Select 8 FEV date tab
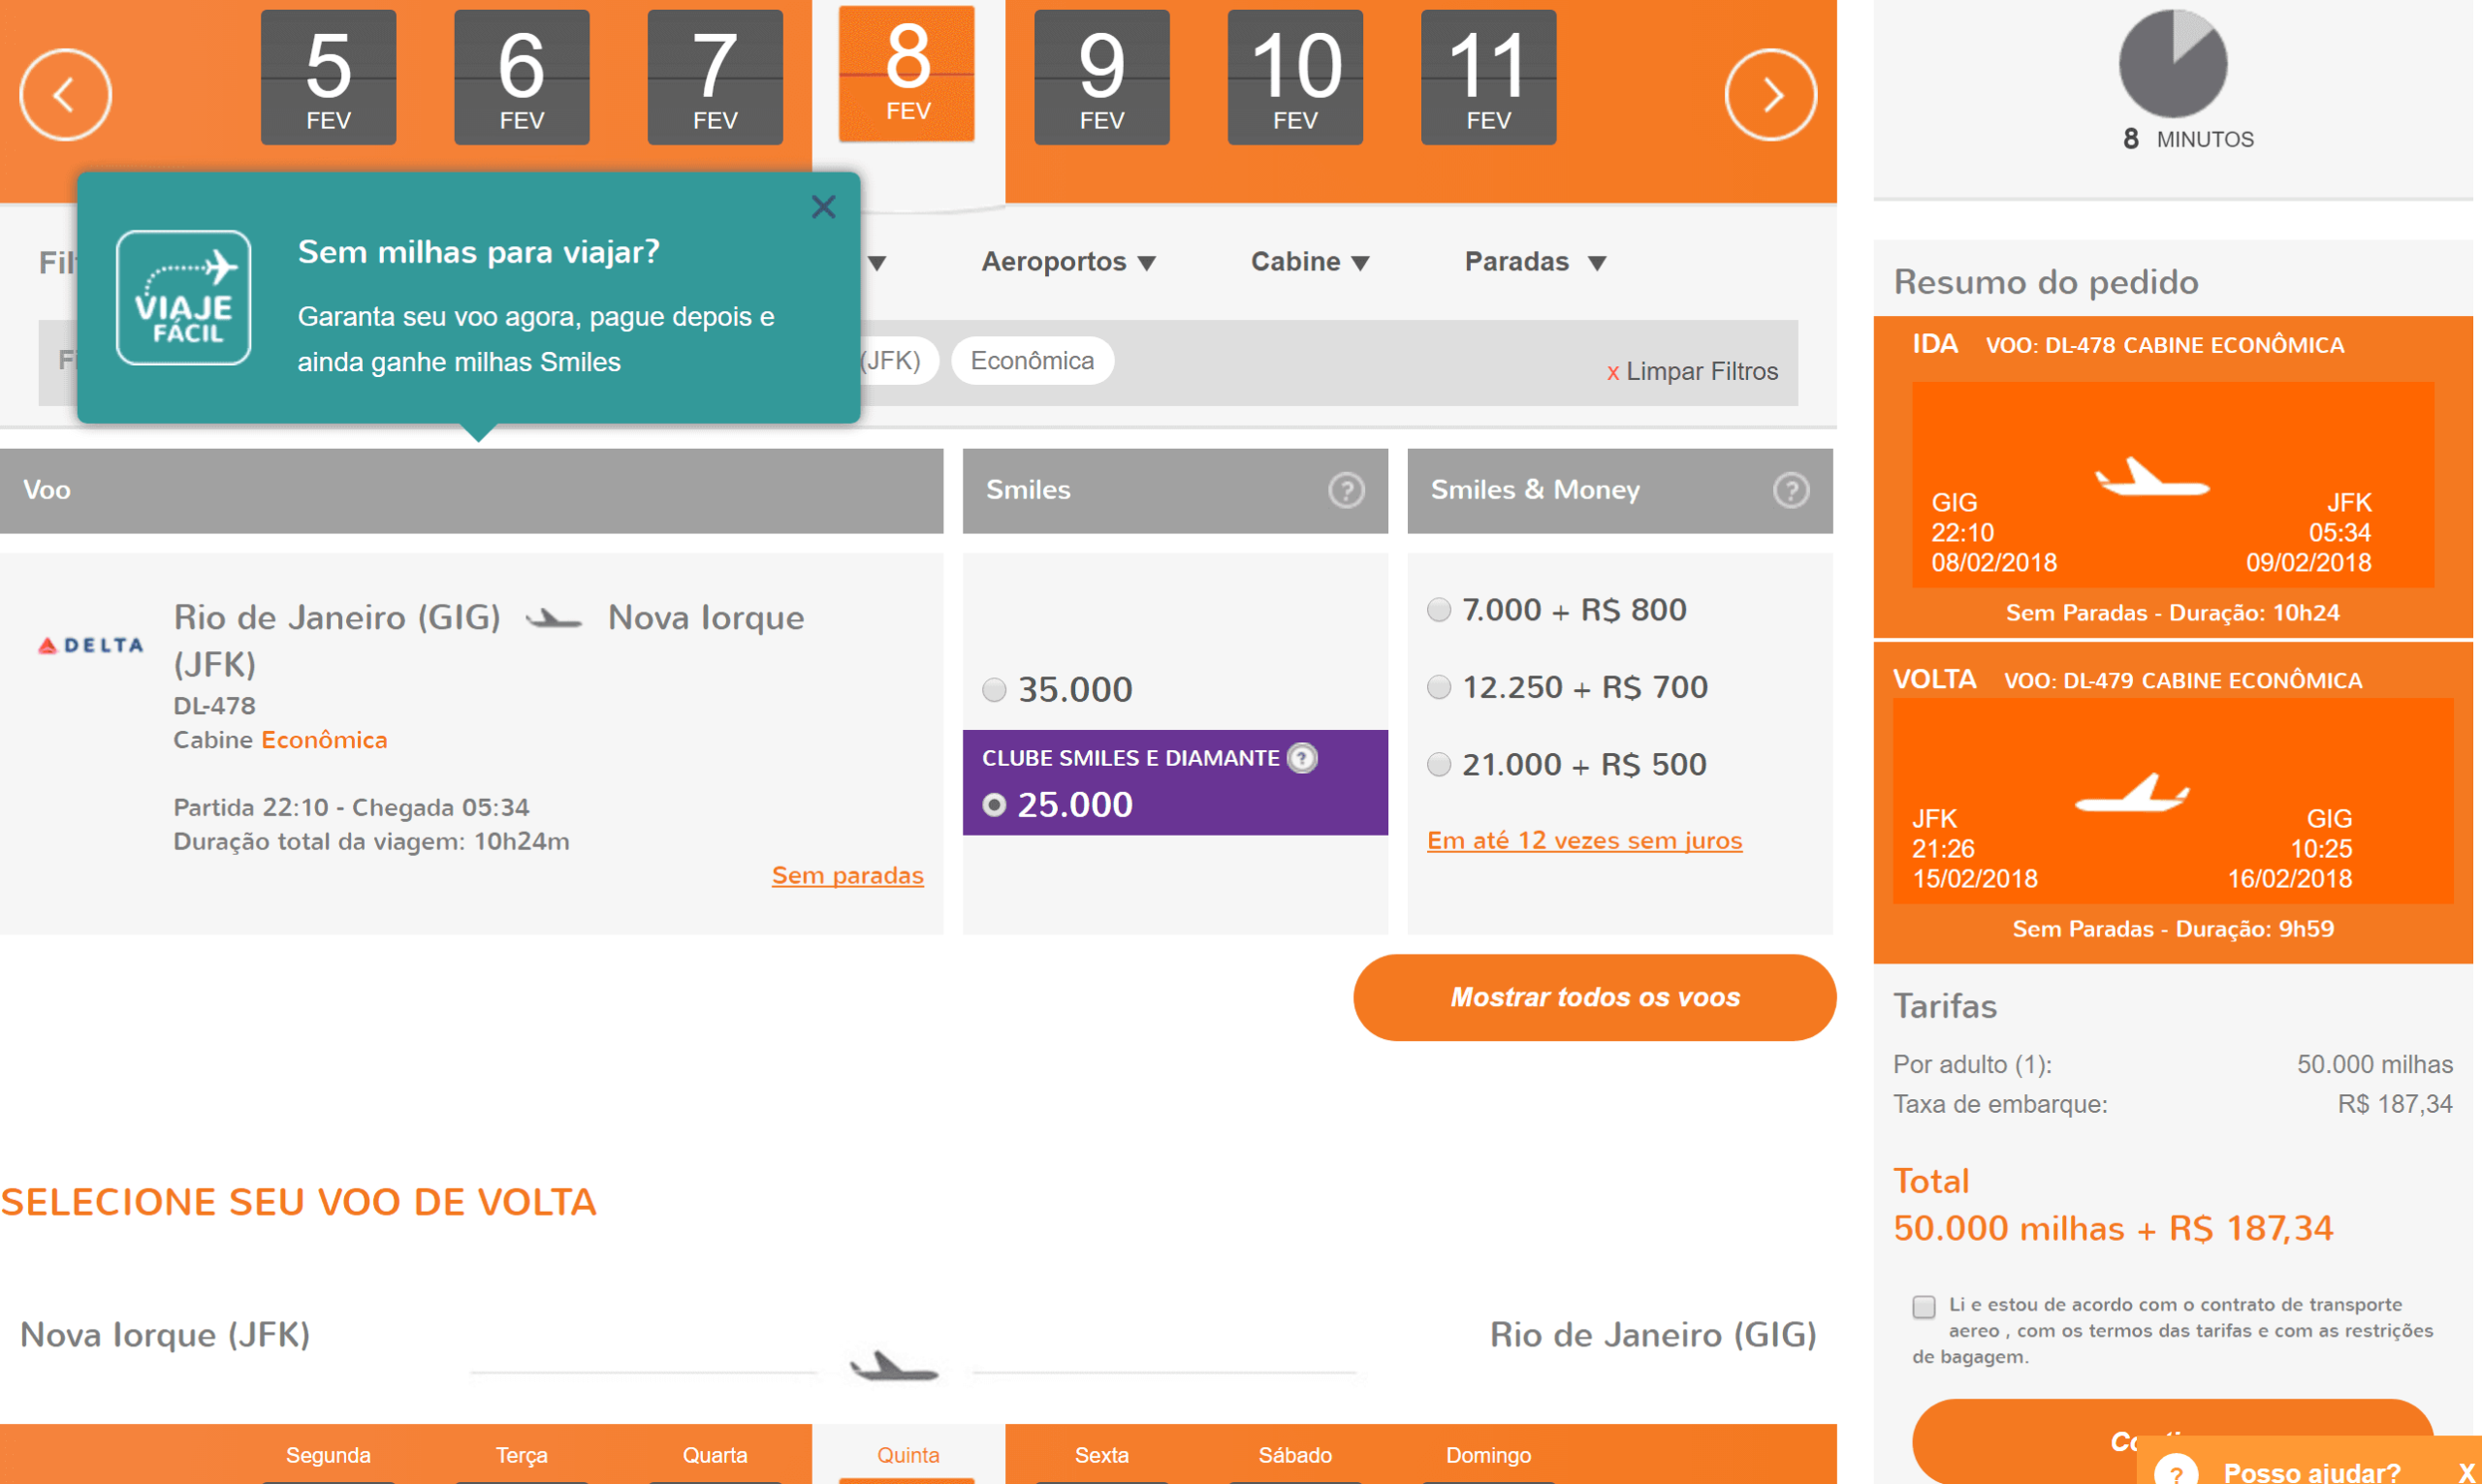The image size is (2482, 1484). (907, 73)
